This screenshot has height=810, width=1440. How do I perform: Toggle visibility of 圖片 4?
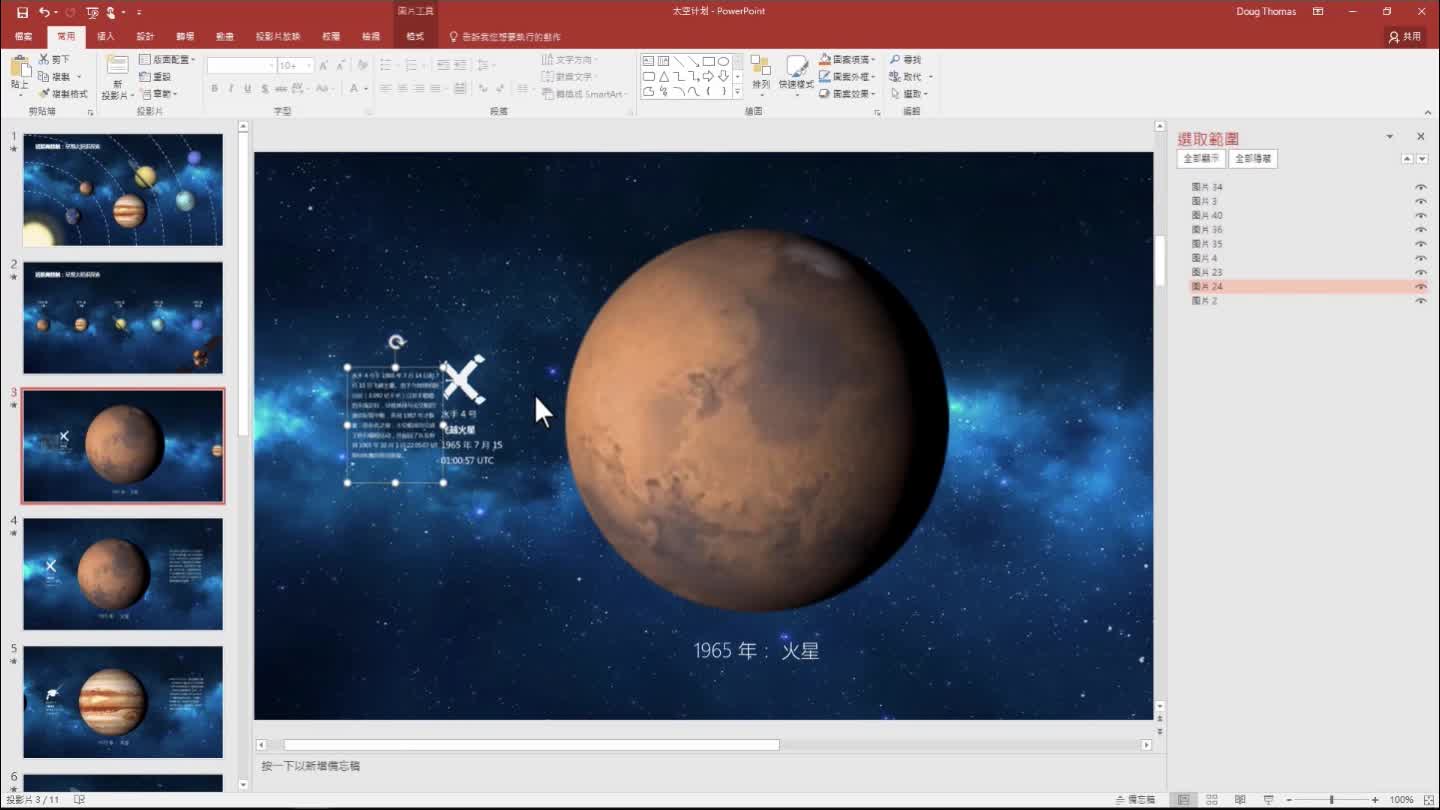tap(1420, 258)
